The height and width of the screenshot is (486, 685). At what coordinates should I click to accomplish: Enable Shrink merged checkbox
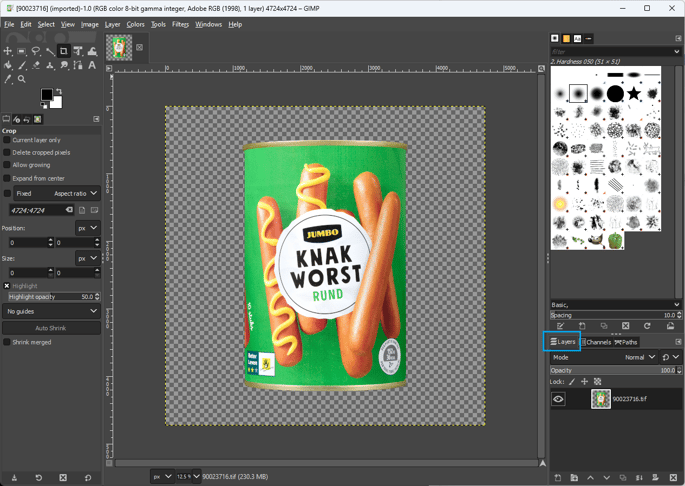(x=7, y=342)
